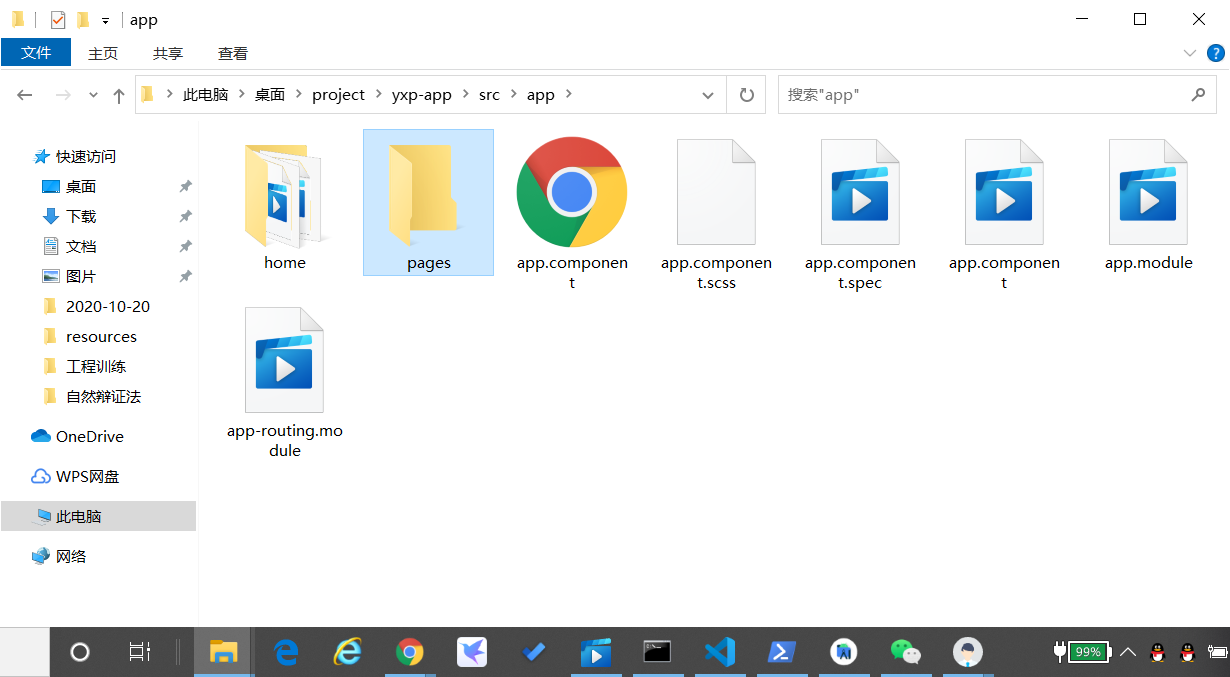Select 下载 in the navigation pane

coord(81,216)
